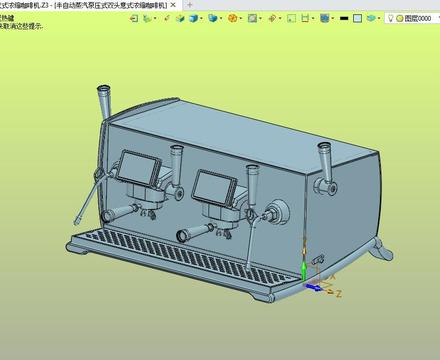Toggle the light bulb layer visibility icon
The image size is (440, 360).
coord(391,18)
